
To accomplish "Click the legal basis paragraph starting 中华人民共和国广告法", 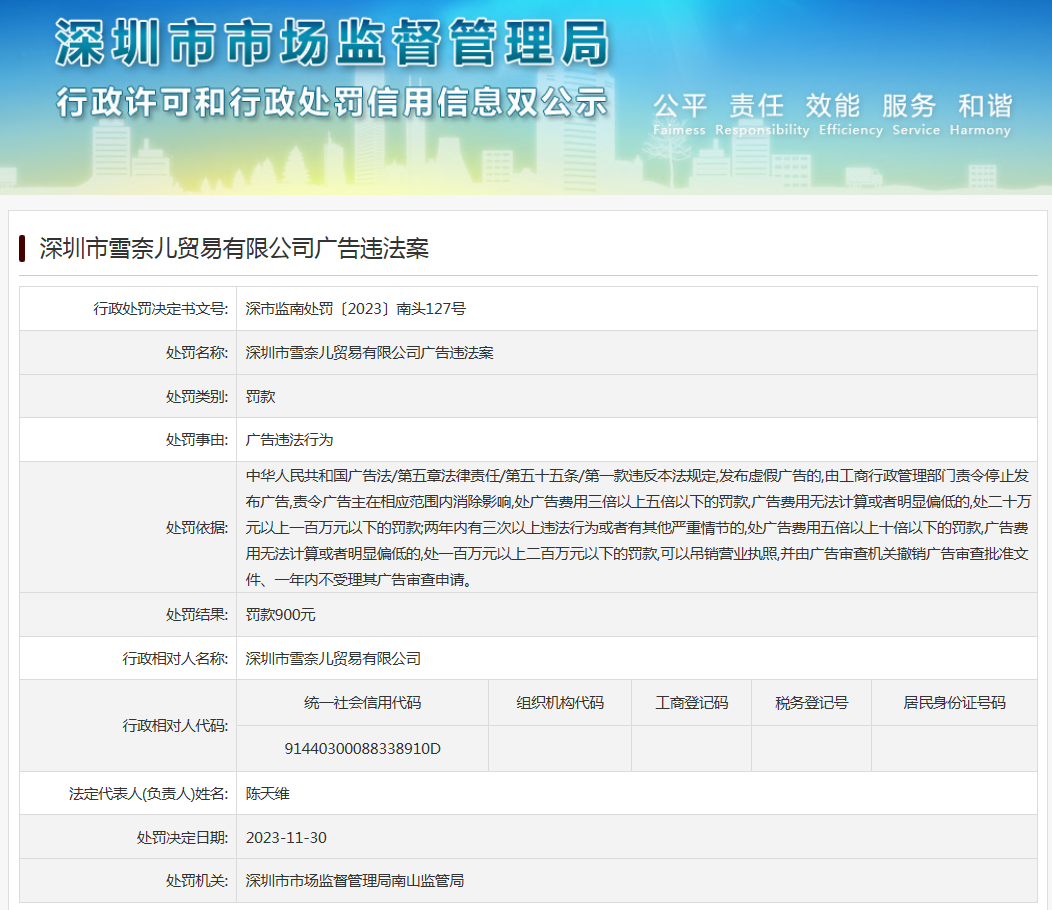I will point(637,527).
